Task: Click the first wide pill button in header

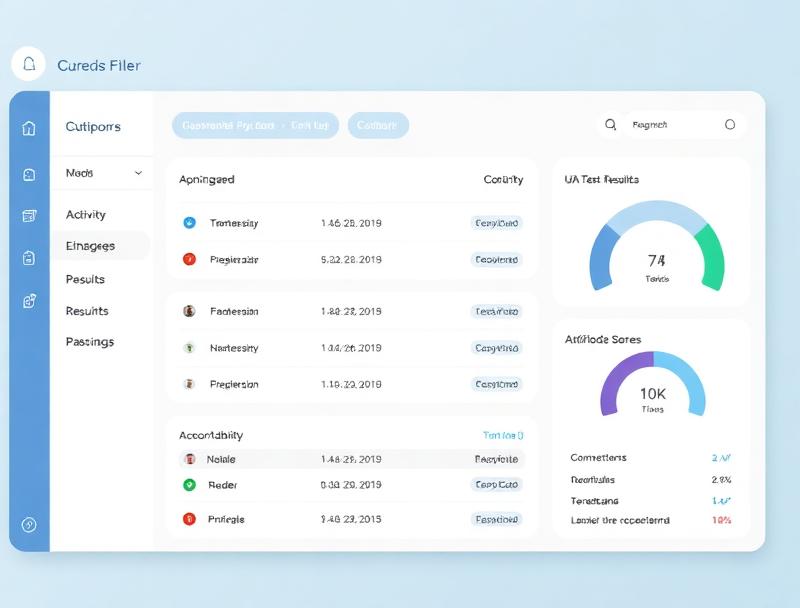Action: (256, 125)
